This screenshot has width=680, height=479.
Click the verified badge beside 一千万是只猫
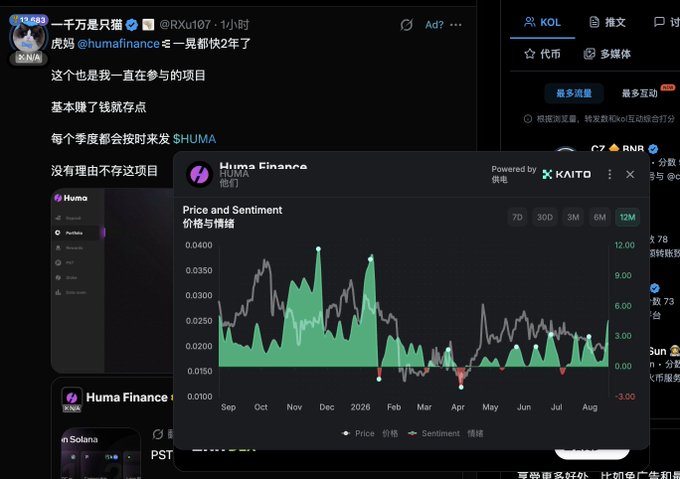pos(132,25)
